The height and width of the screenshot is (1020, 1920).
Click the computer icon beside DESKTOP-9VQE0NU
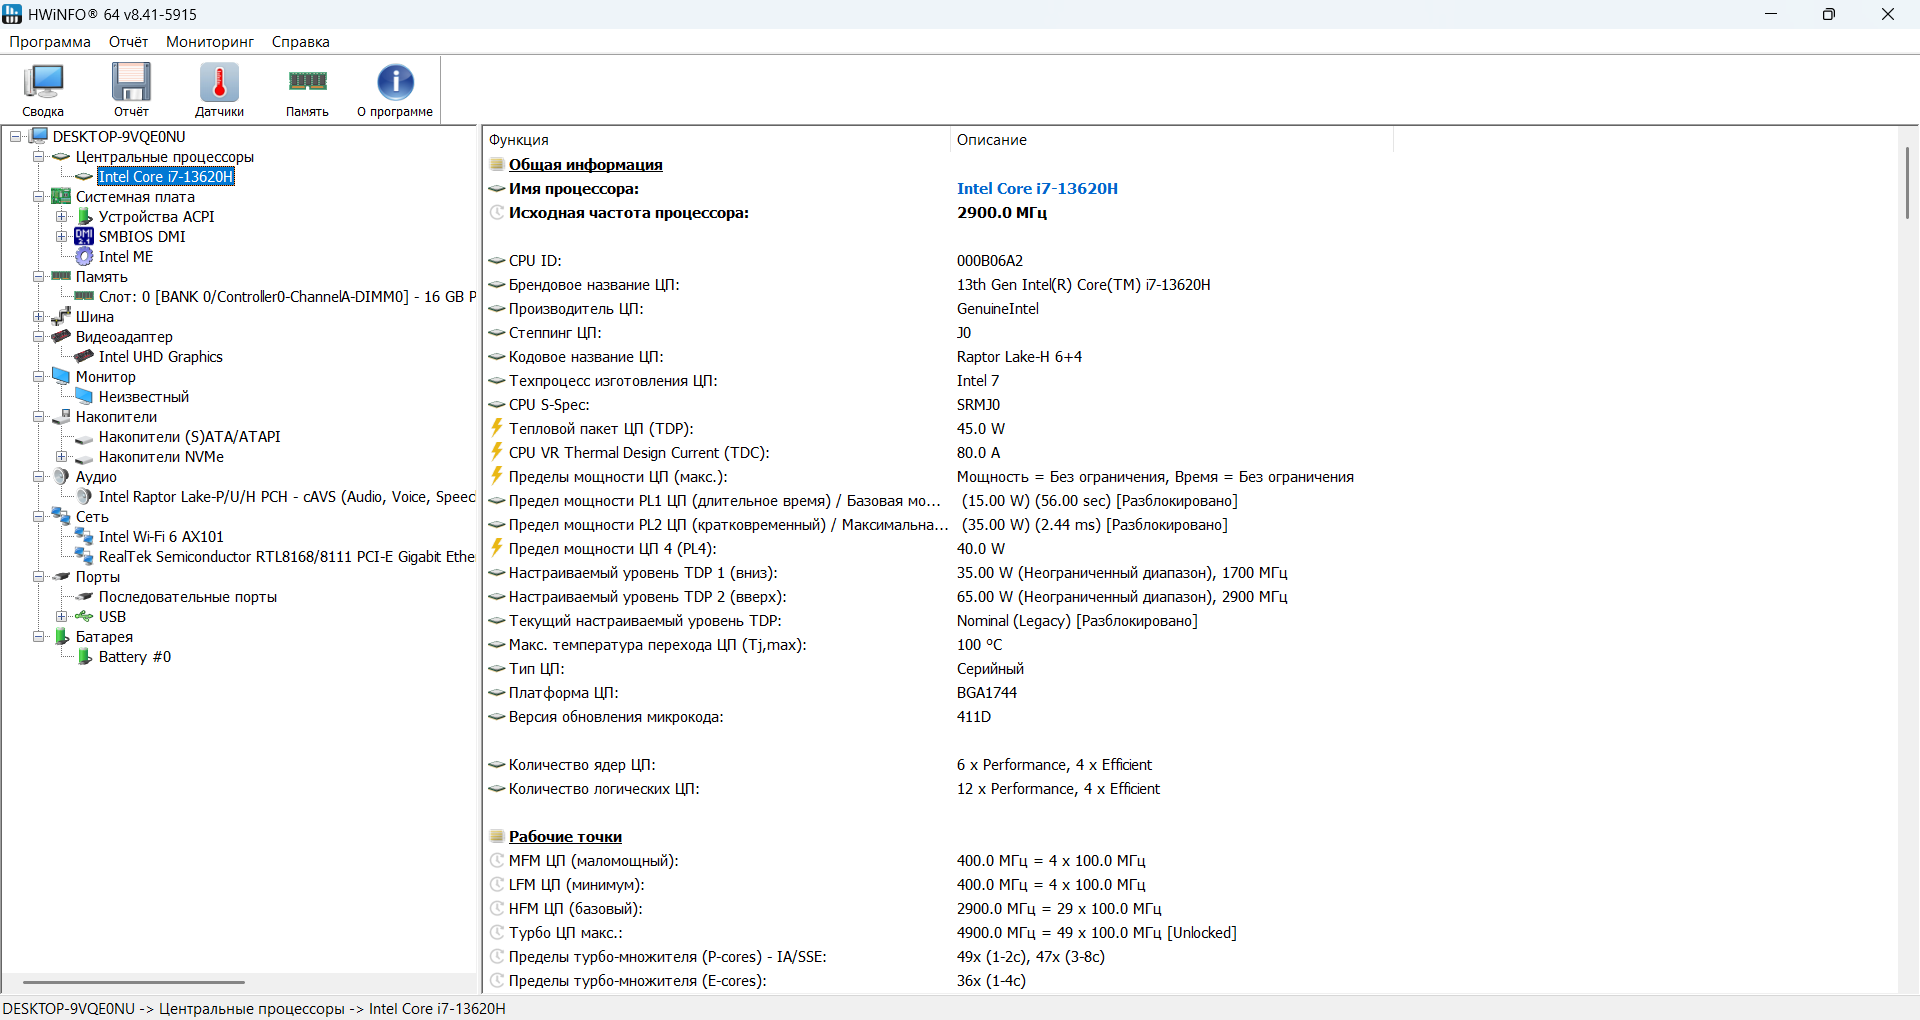coord(39,136)
